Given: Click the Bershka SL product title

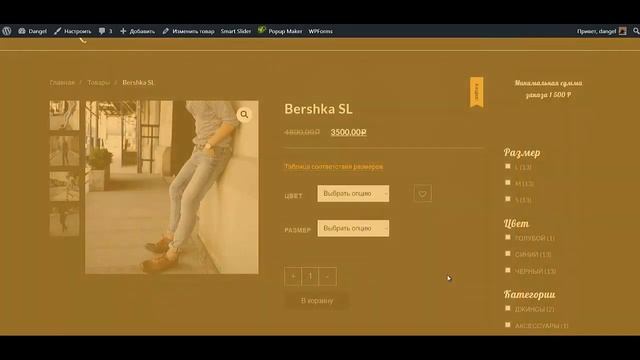Looking at the screenshot, I should coord(318,109).
